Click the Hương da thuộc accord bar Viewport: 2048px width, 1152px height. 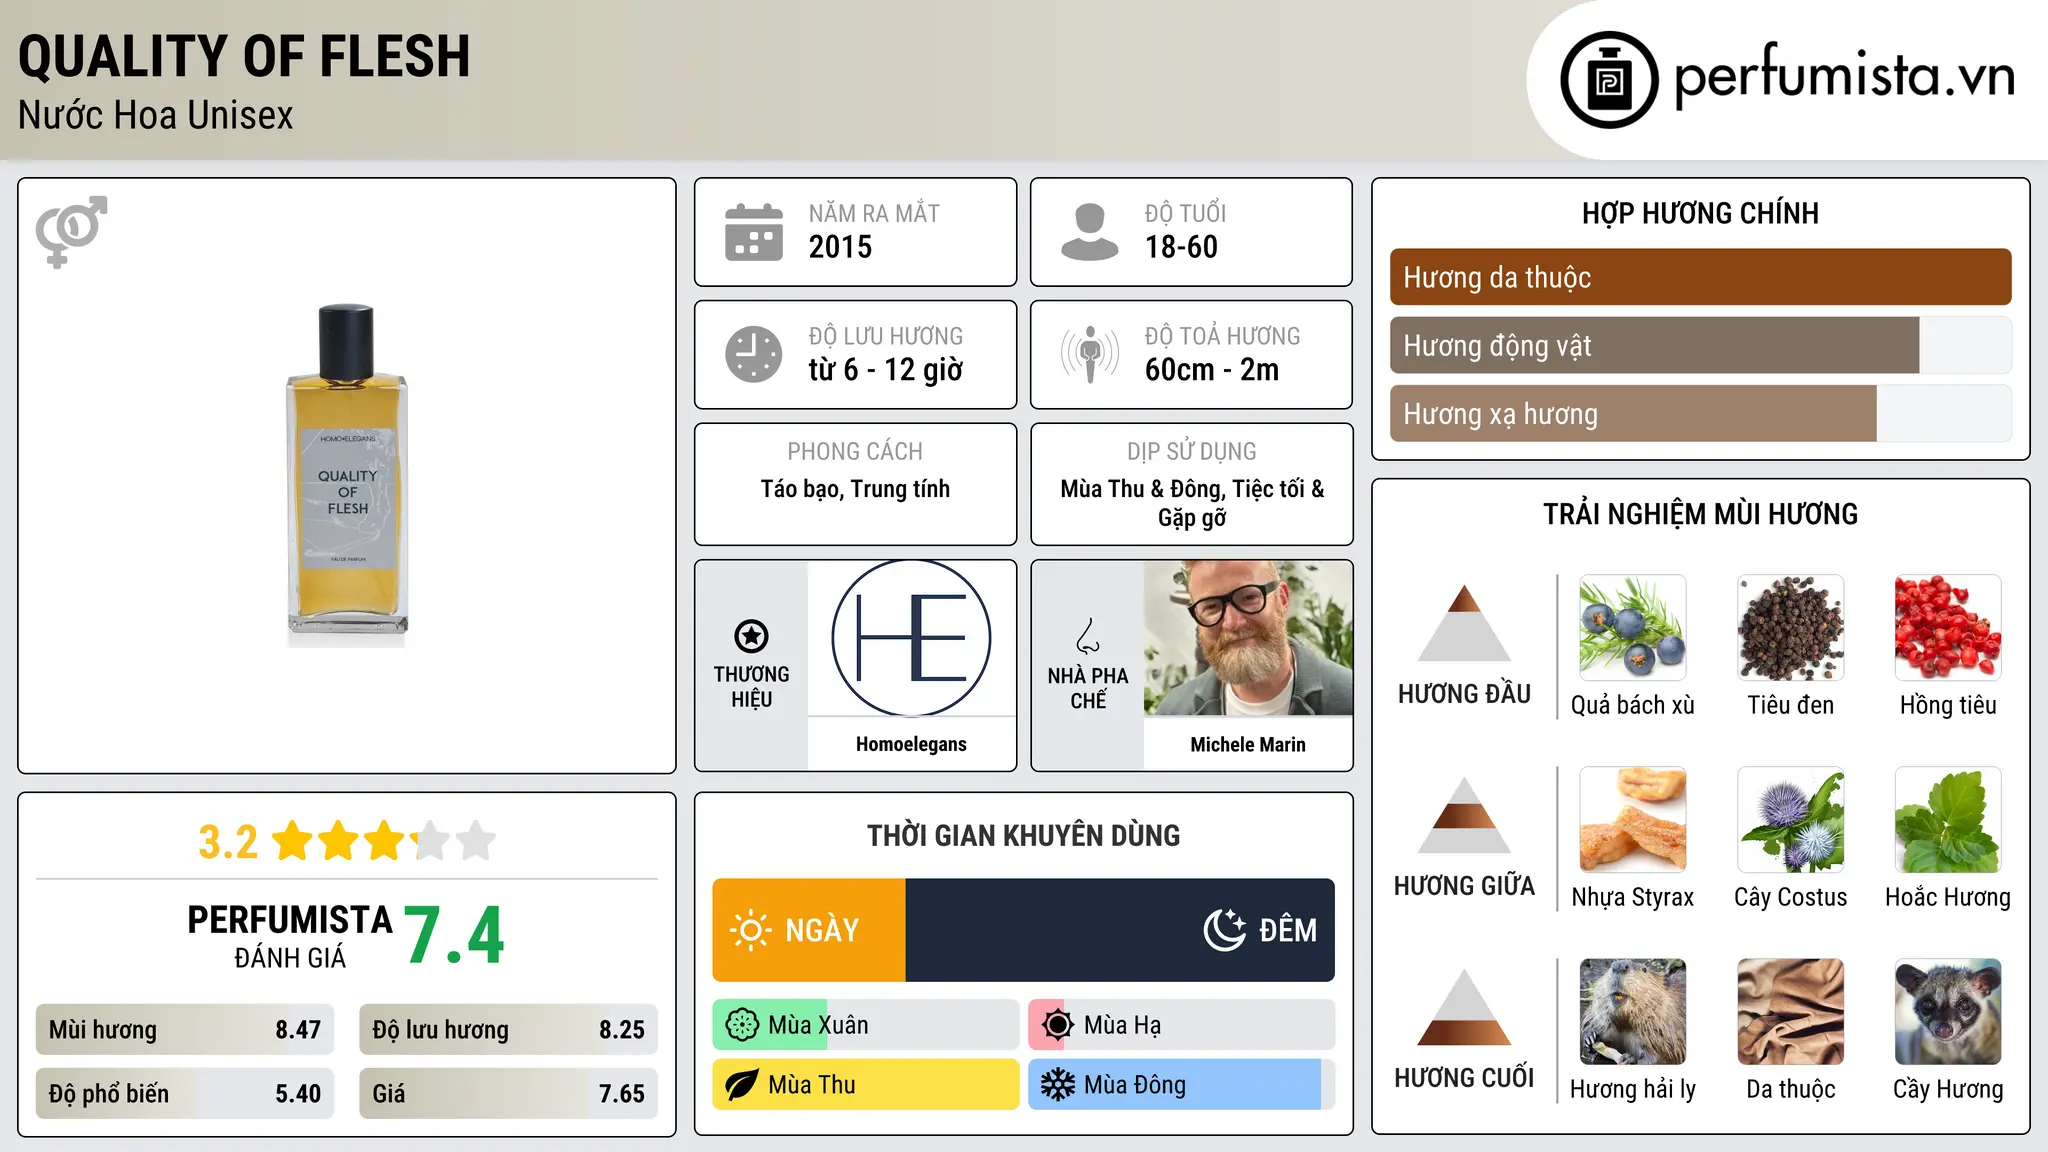pyautogui.click(x=1701, y=277)
